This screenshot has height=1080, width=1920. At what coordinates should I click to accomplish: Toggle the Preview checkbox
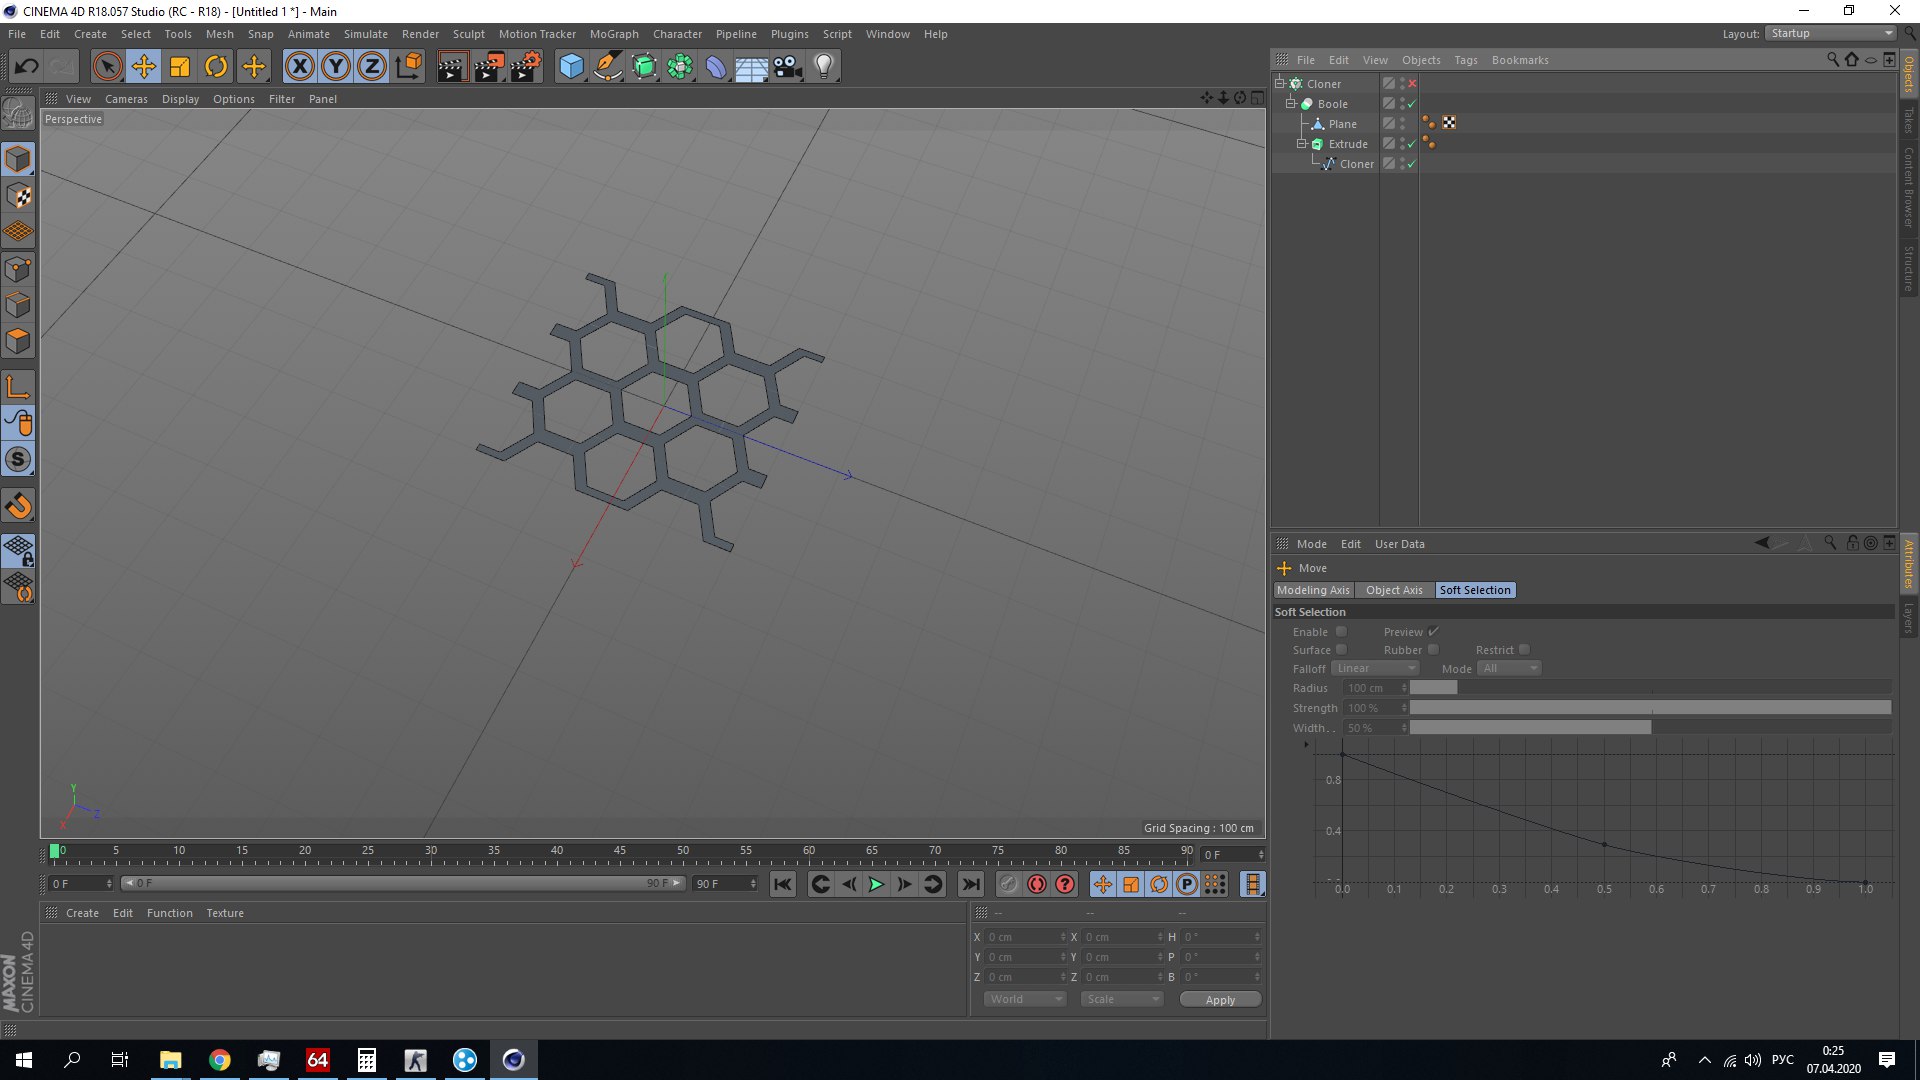1433,632
